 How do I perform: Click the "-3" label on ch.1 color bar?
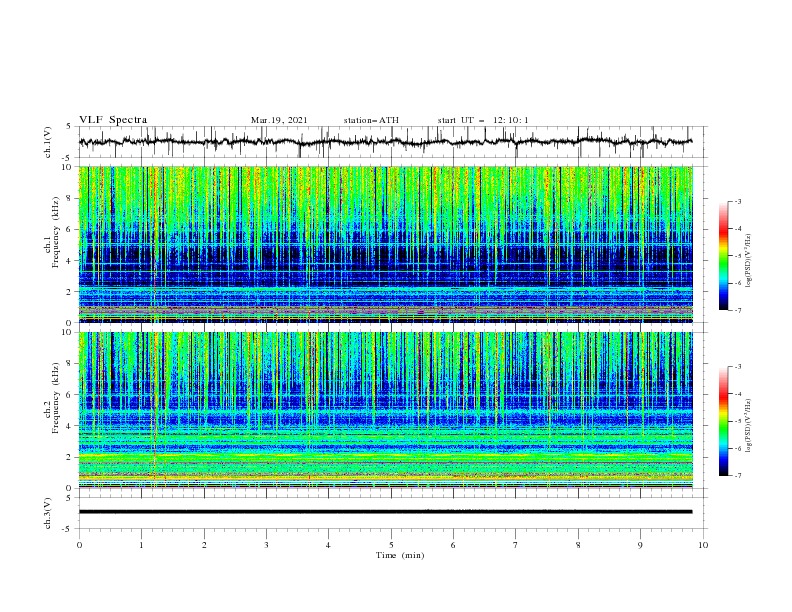tap(738, 201)
